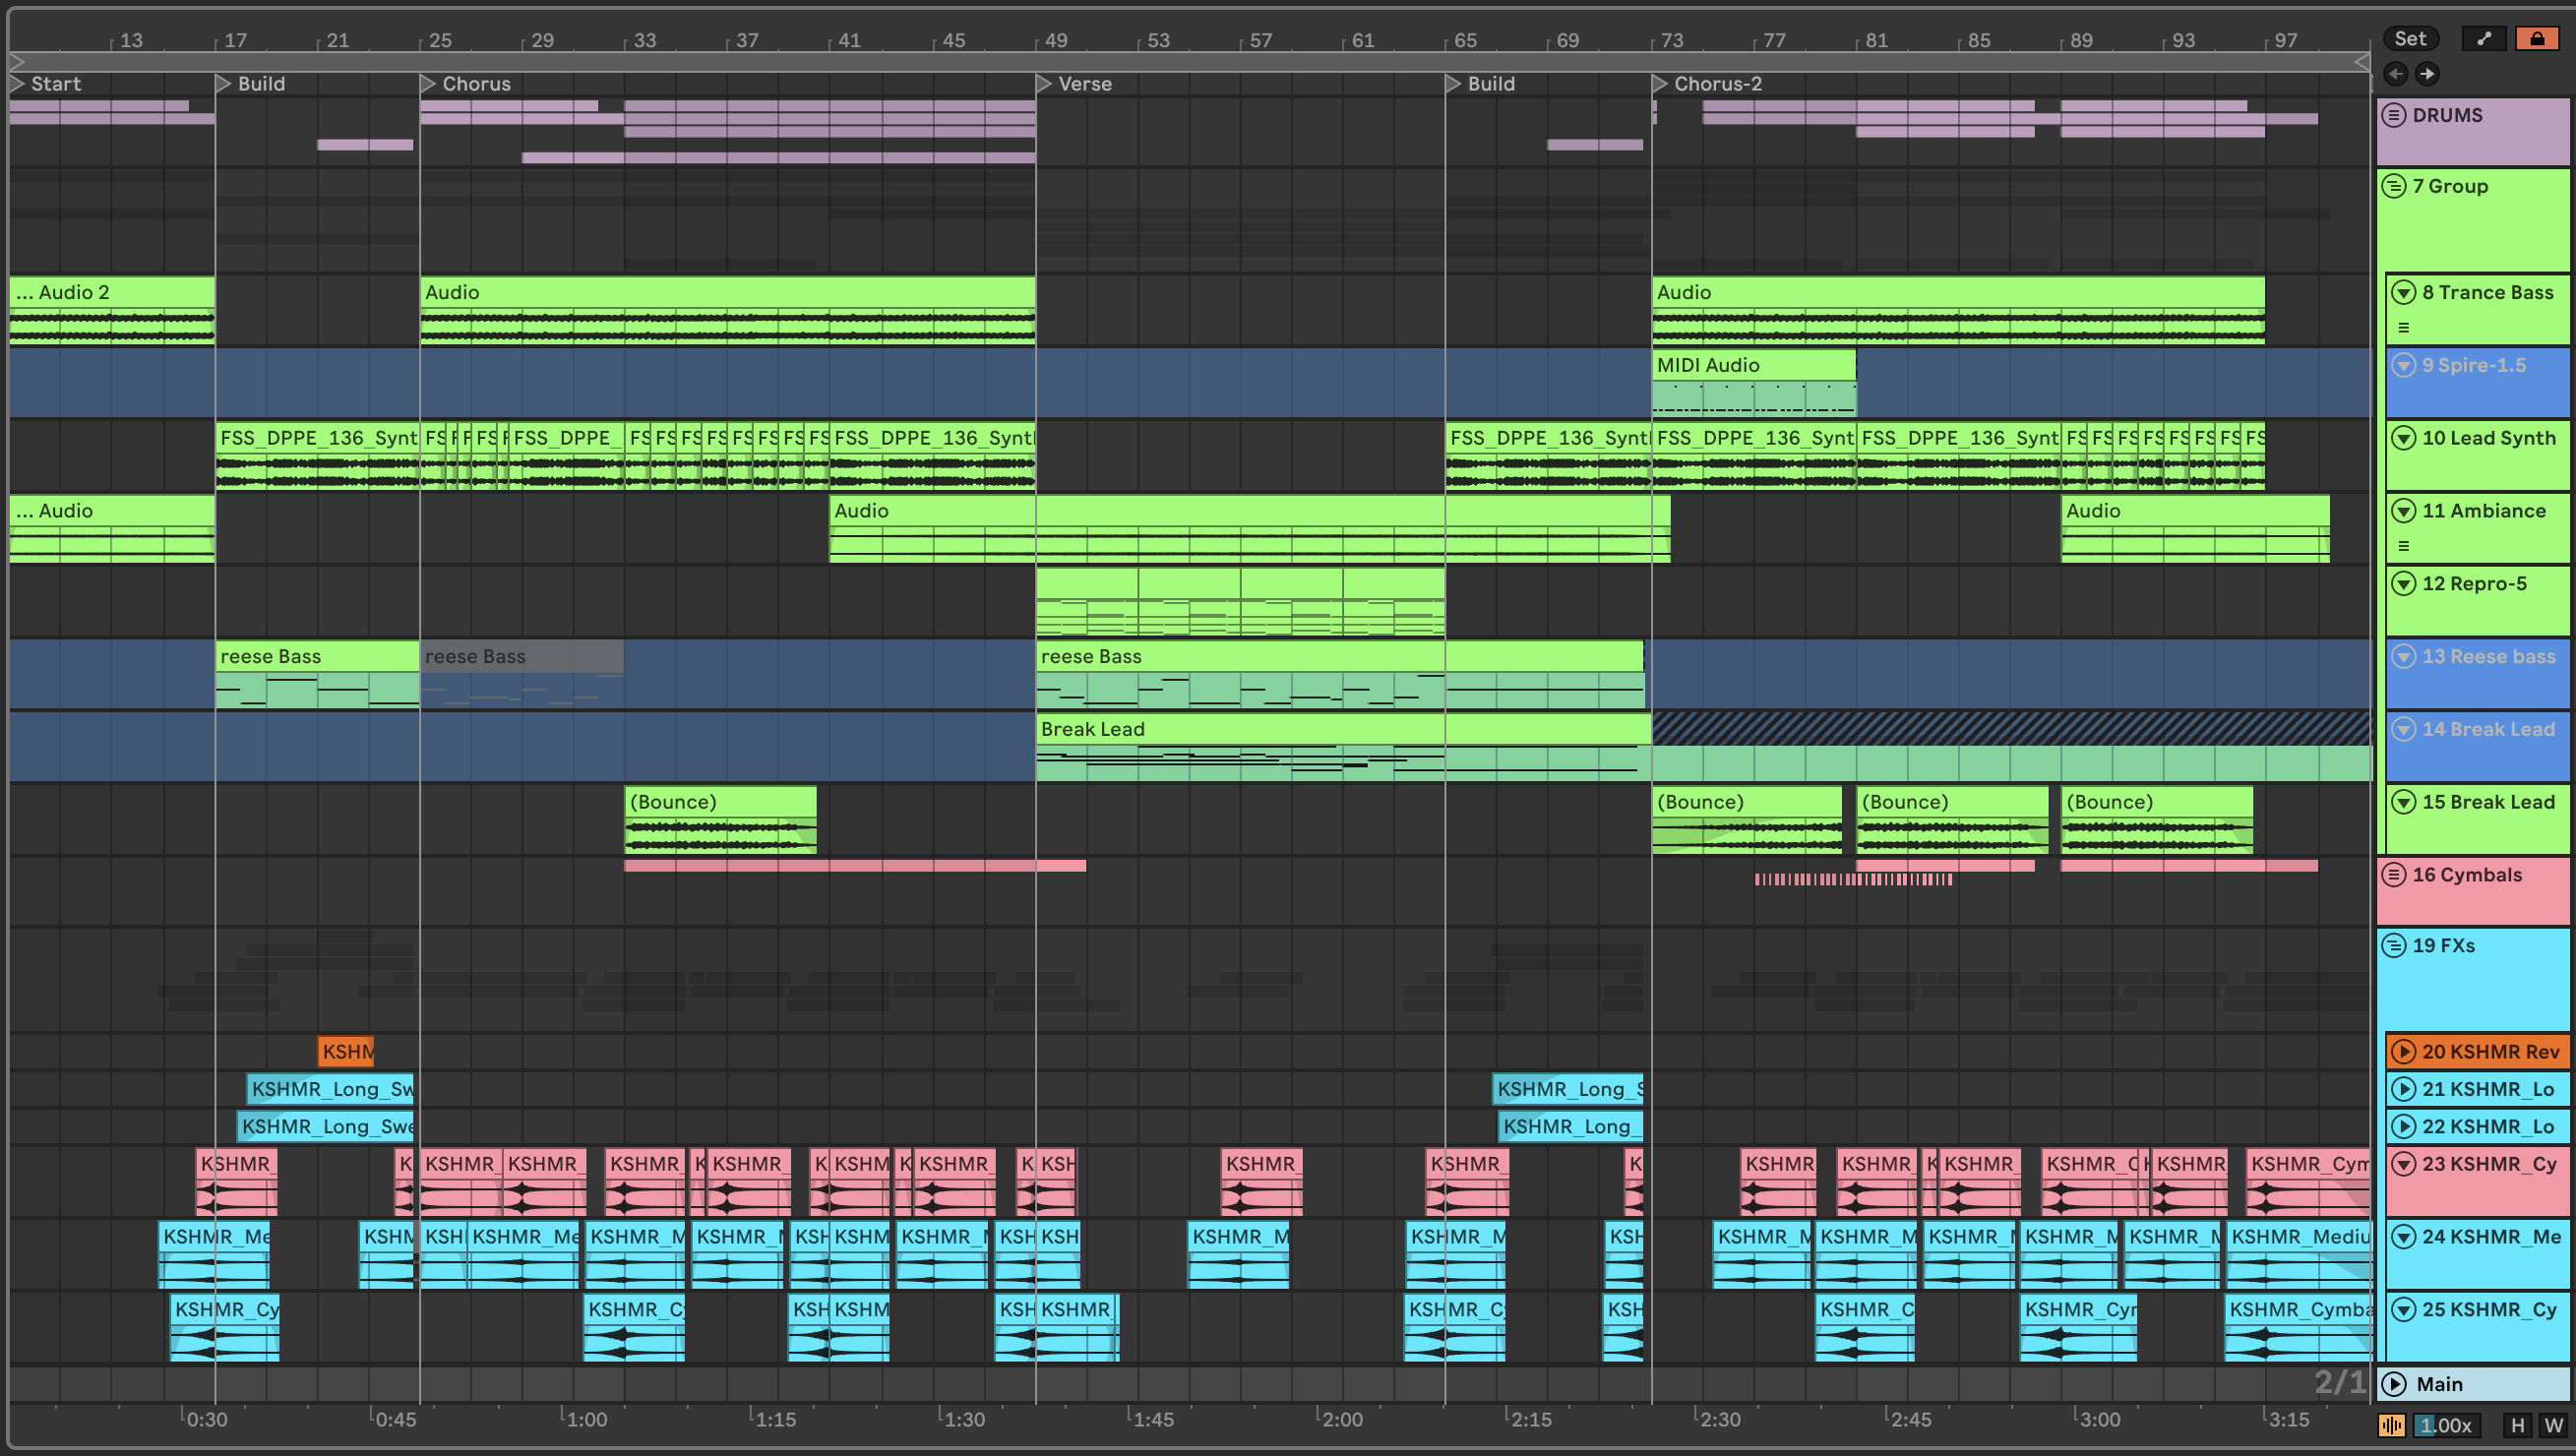Unfold the 7 Group track
This screenshot has width=2576, height=1456.
2394,186
